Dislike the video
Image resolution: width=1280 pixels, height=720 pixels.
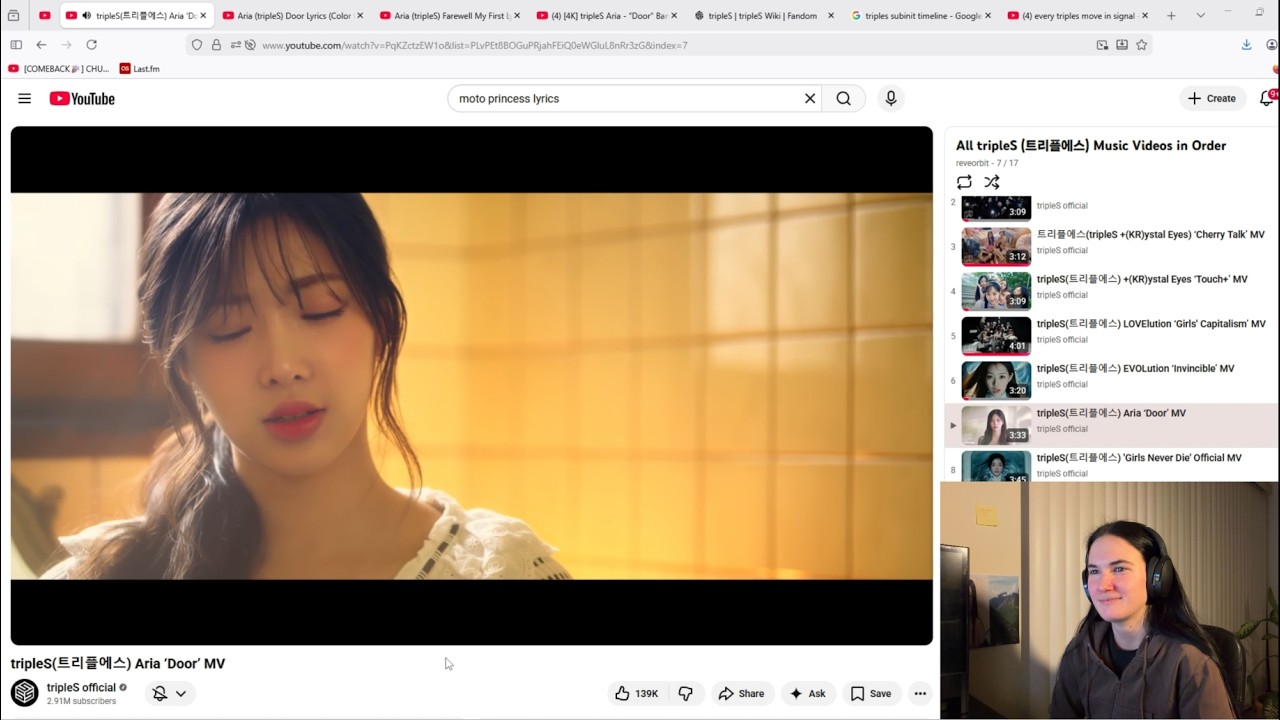(686, 693)
